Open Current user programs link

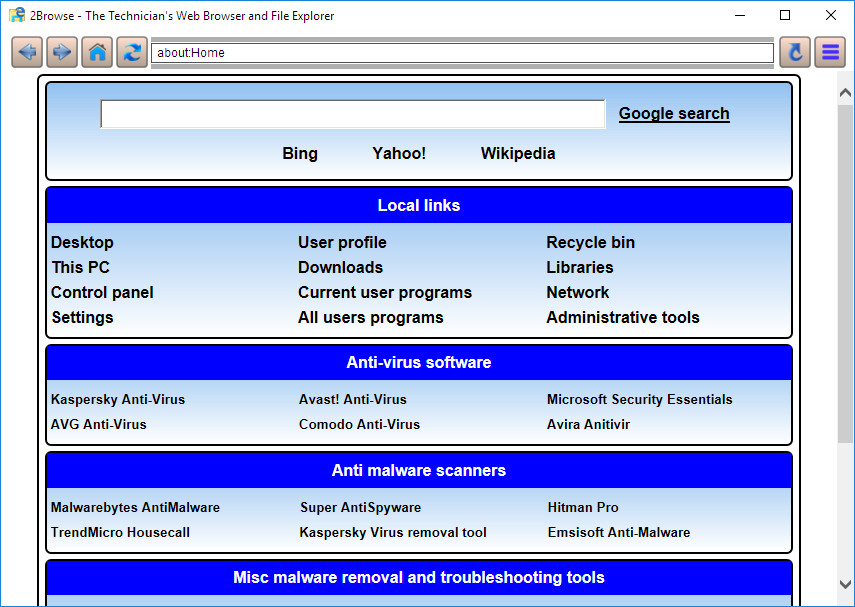pyautogui.click(x=385, y=292)
